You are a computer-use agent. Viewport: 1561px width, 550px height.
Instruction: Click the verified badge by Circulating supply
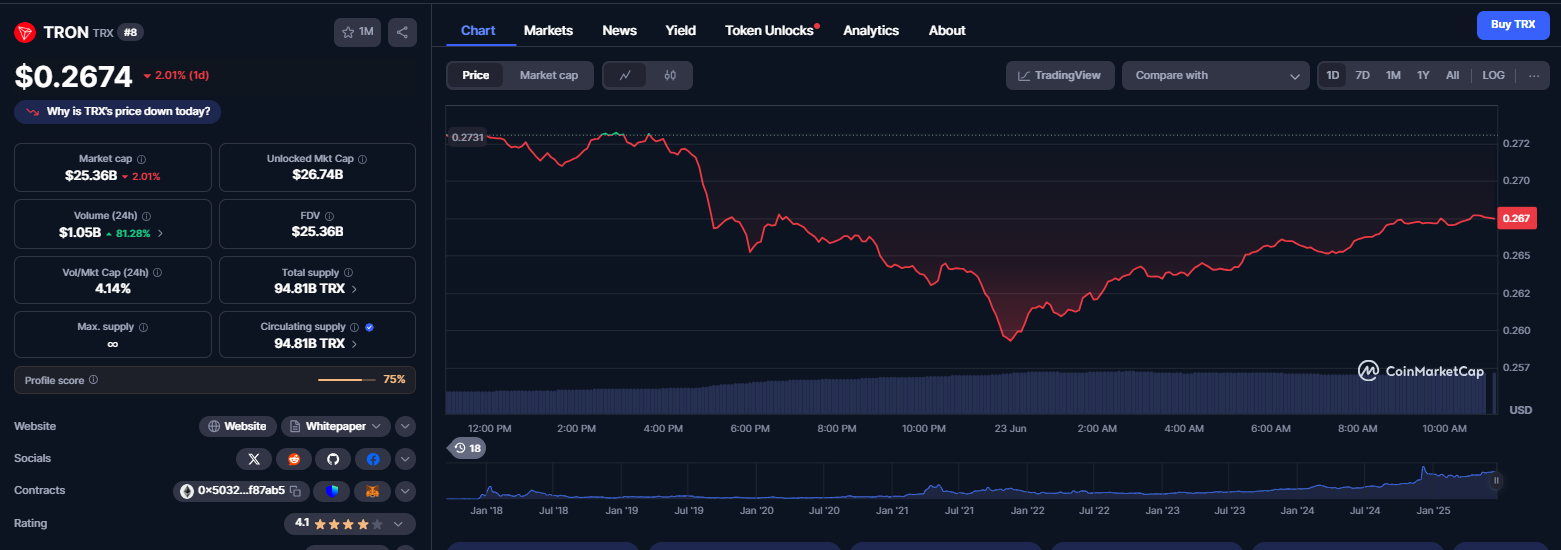tap(369, 327)
